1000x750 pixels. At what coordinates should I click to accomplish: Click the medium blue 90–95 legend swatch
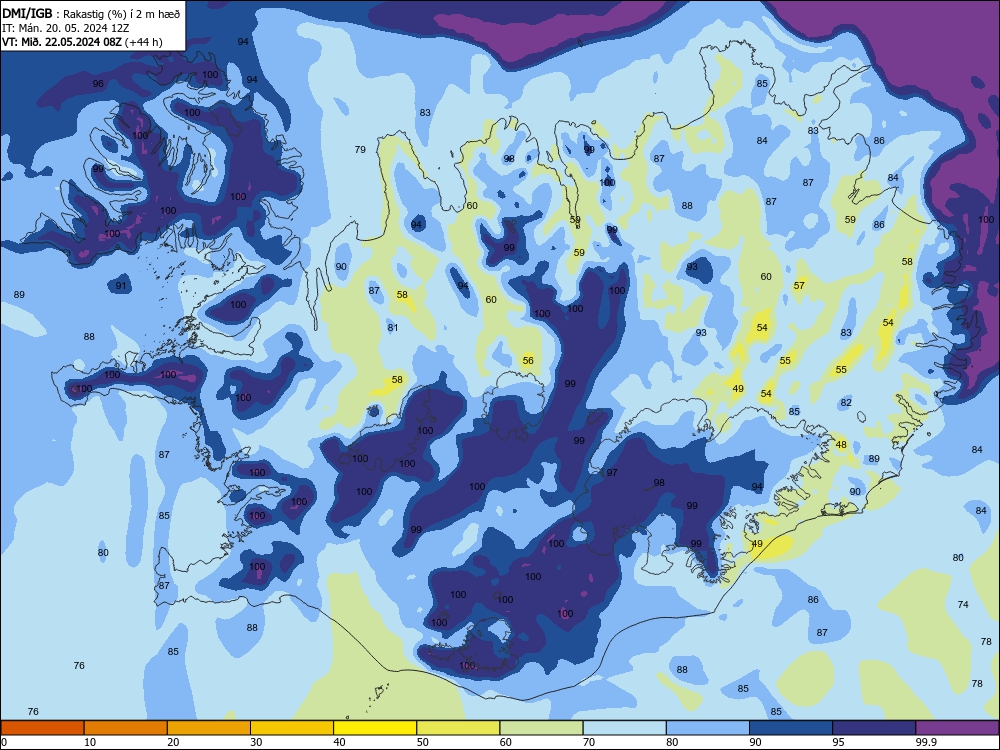point(791,728)
